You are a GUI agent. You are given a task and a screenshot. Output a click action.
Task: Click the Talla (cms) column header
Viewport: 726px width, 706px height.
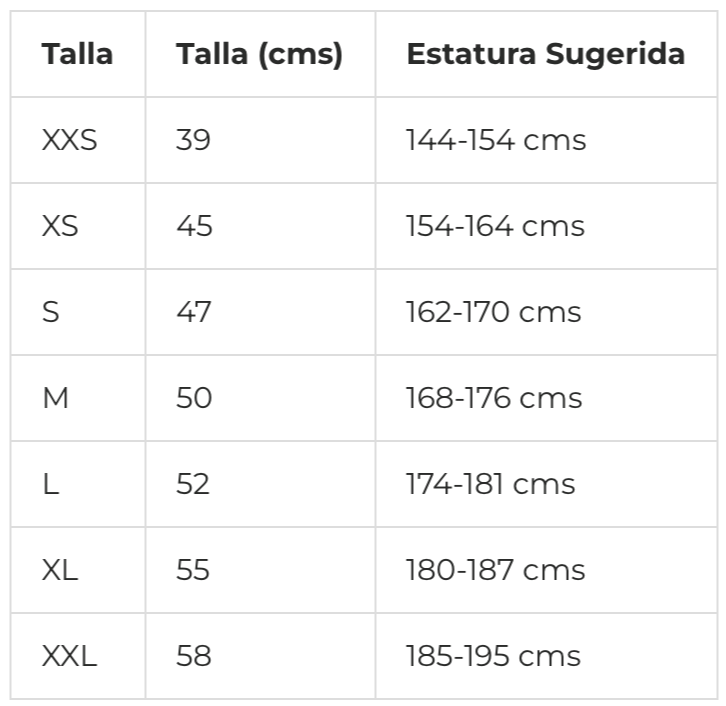[x=260, y=54]
